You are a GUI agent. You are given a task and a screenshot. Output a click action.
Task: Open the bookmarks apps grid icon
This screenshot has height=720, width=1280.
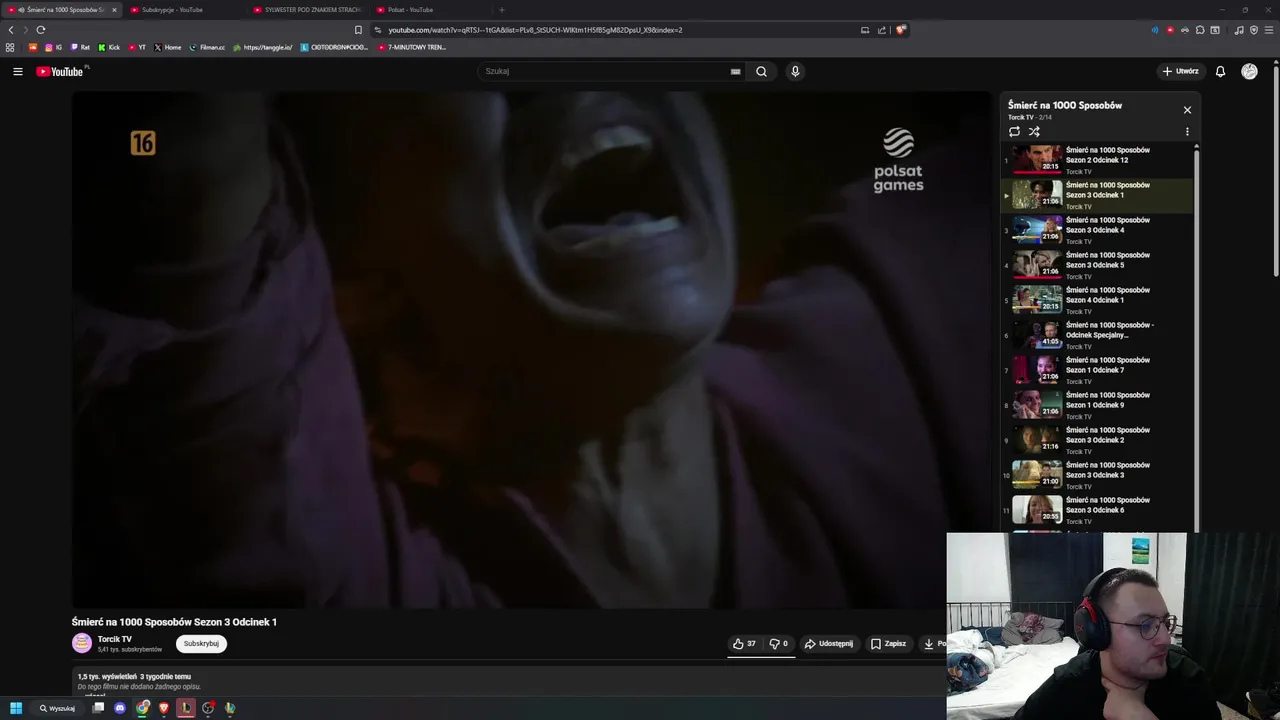10,47
